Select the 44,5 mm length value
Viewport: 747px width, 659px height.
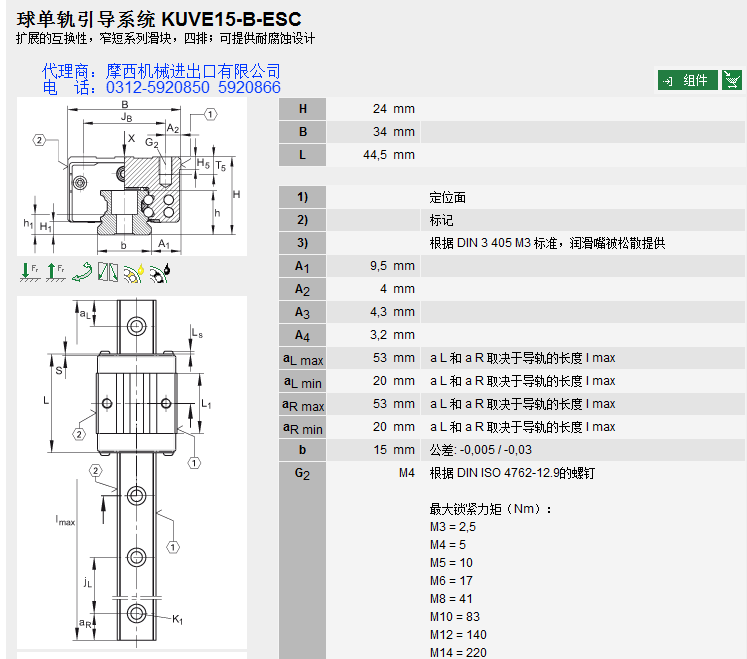[389, 155]
